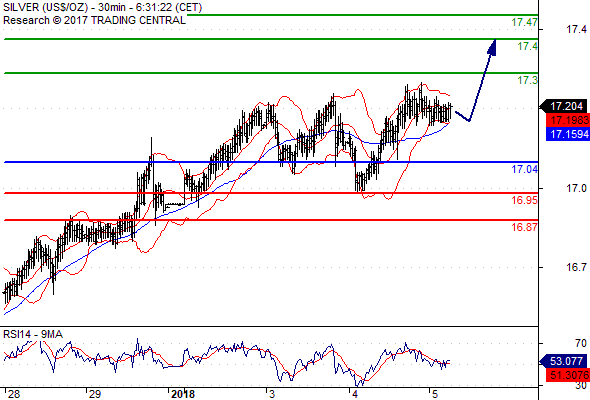
Task: Click the black 17.204 current price tag
Action: point(564,106)
